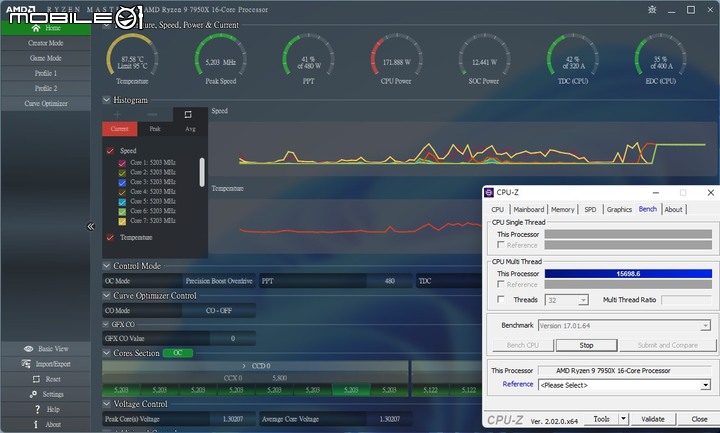Click the Reset icon in sidebar

point(36,379)
